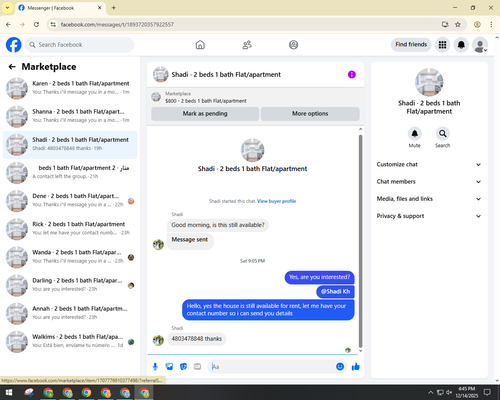The image size is (500, 400).
Task: Open Chrome profile icon in toolbar
Action: click(477, 24)
